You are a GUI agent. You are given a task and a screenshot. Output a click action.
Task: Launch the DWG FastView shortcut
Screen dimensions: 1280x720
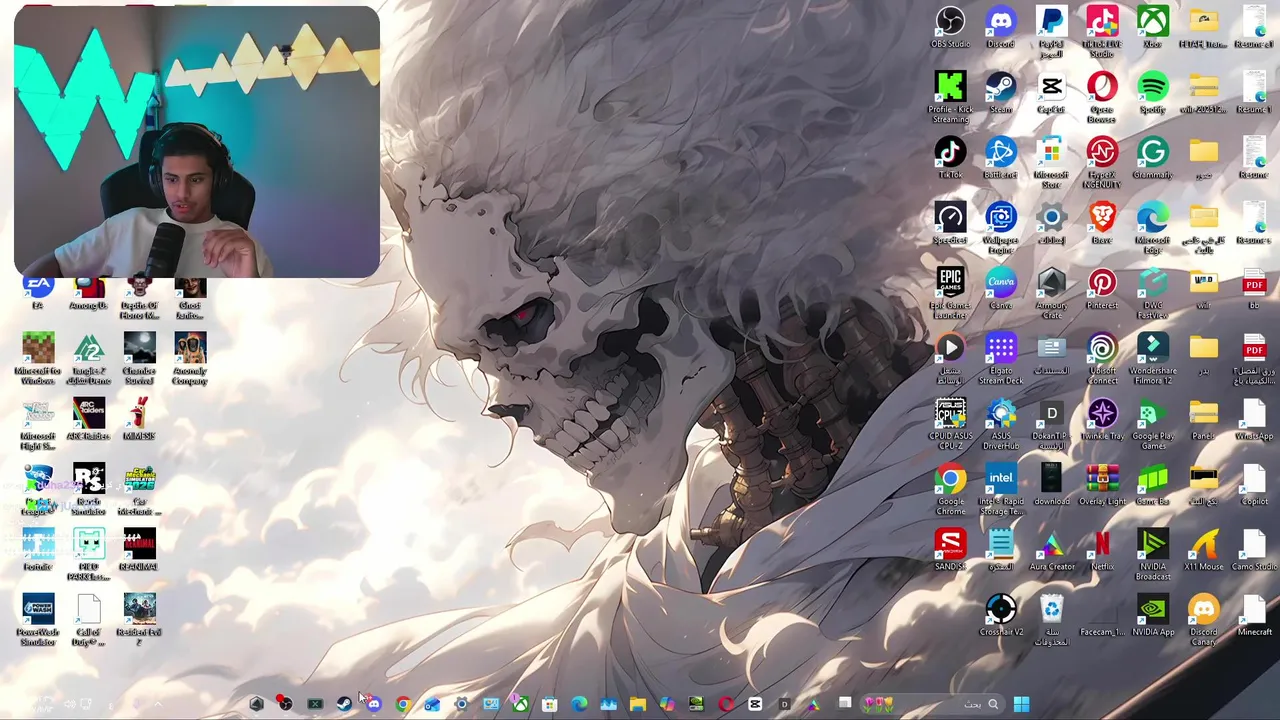click(1152, 293)
